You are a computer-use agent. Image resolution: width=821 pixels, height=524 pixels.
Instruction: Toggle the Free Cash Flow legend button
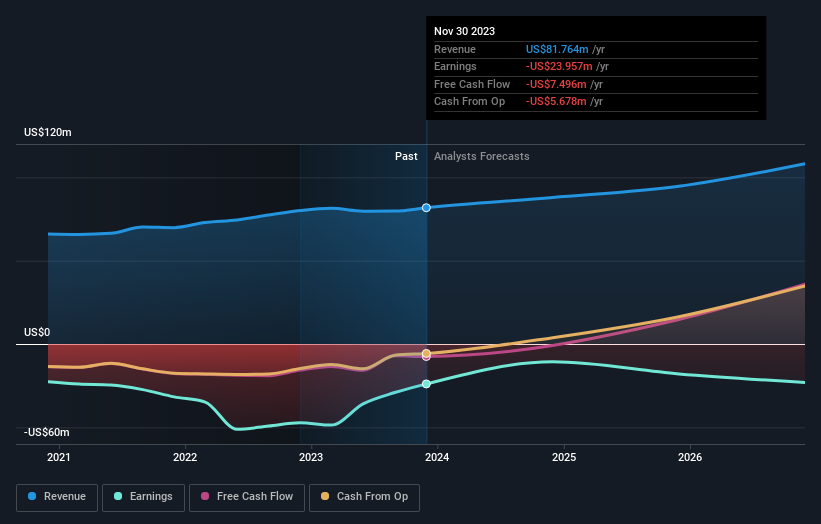coord(247,497)
